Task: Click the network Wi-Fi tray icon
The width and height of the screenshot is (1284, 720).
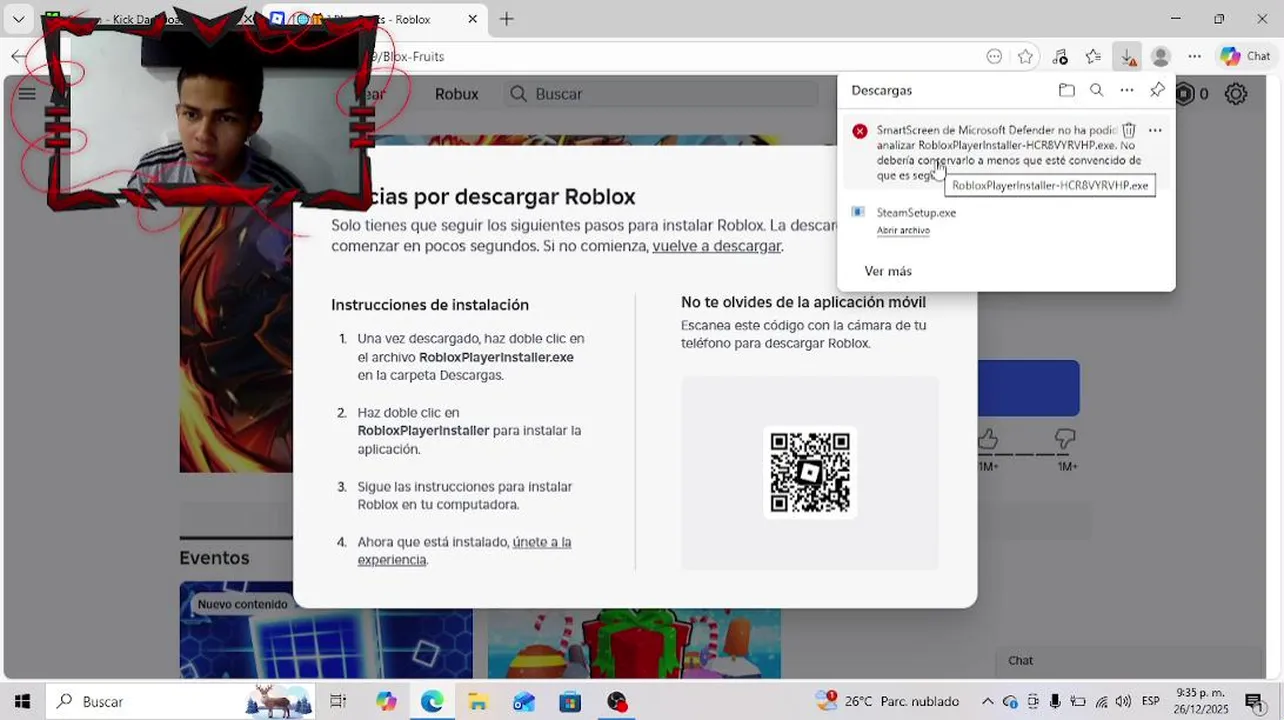Action: [1101, 702]
